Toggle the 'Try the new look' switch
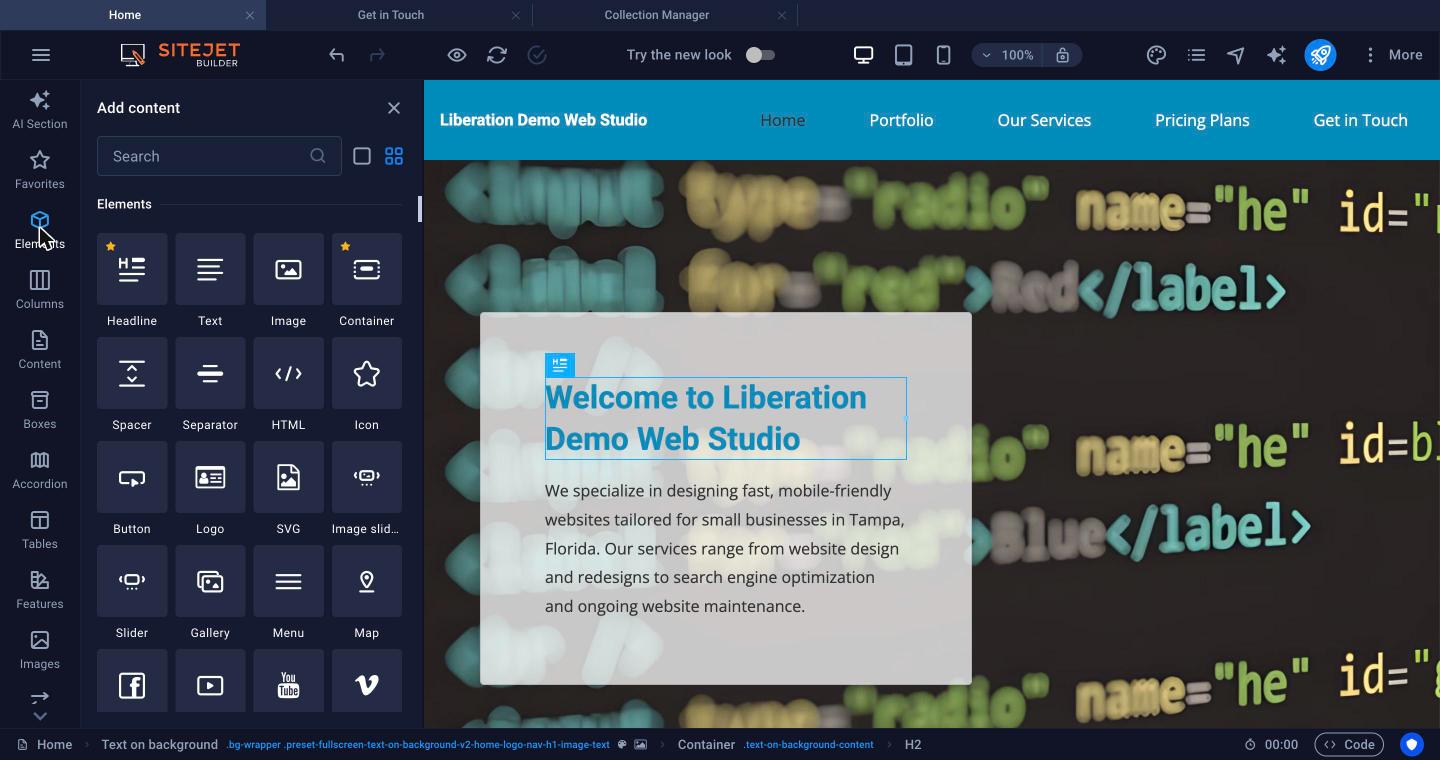The image size is (1440, 760). [x=760, y=55]
